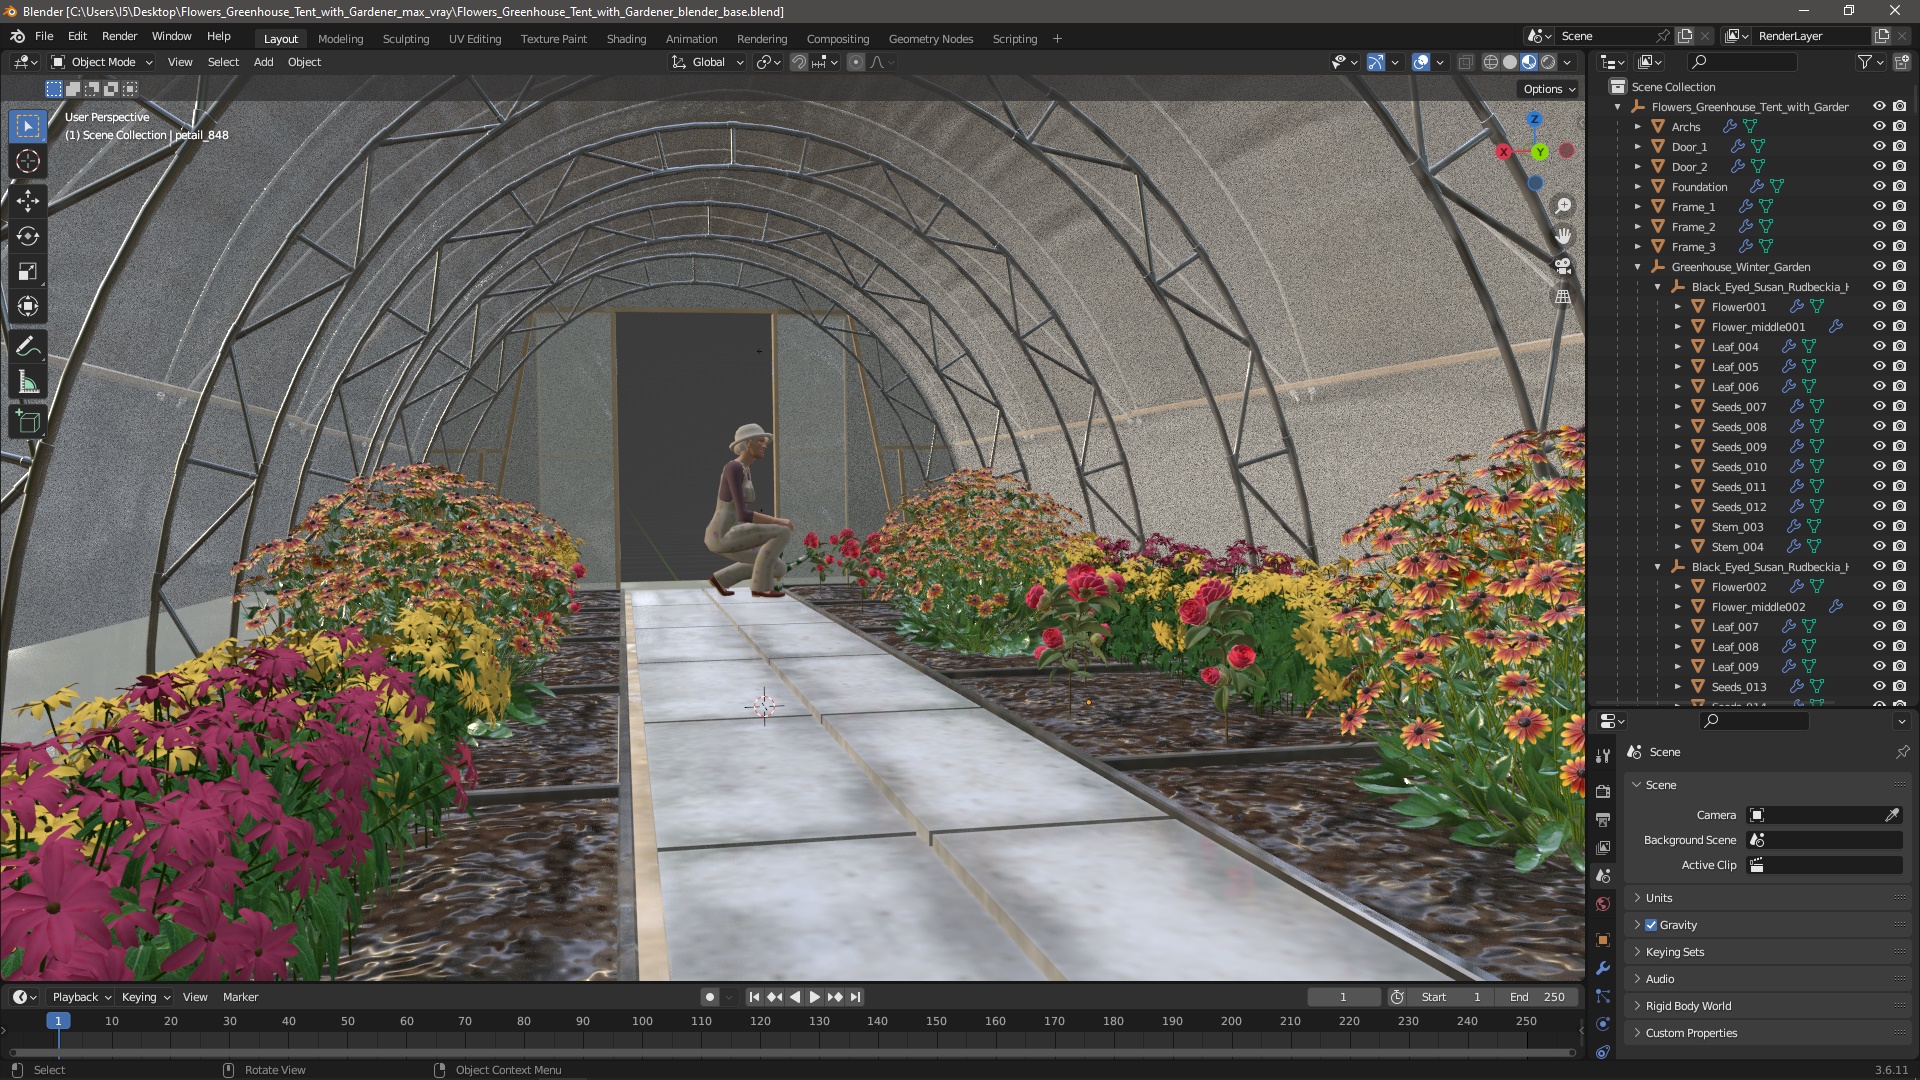Image resolution: width=1920 pixels, height=1080 pixels.
Task: Open the Object Mode dropdown
Action: 102,62
